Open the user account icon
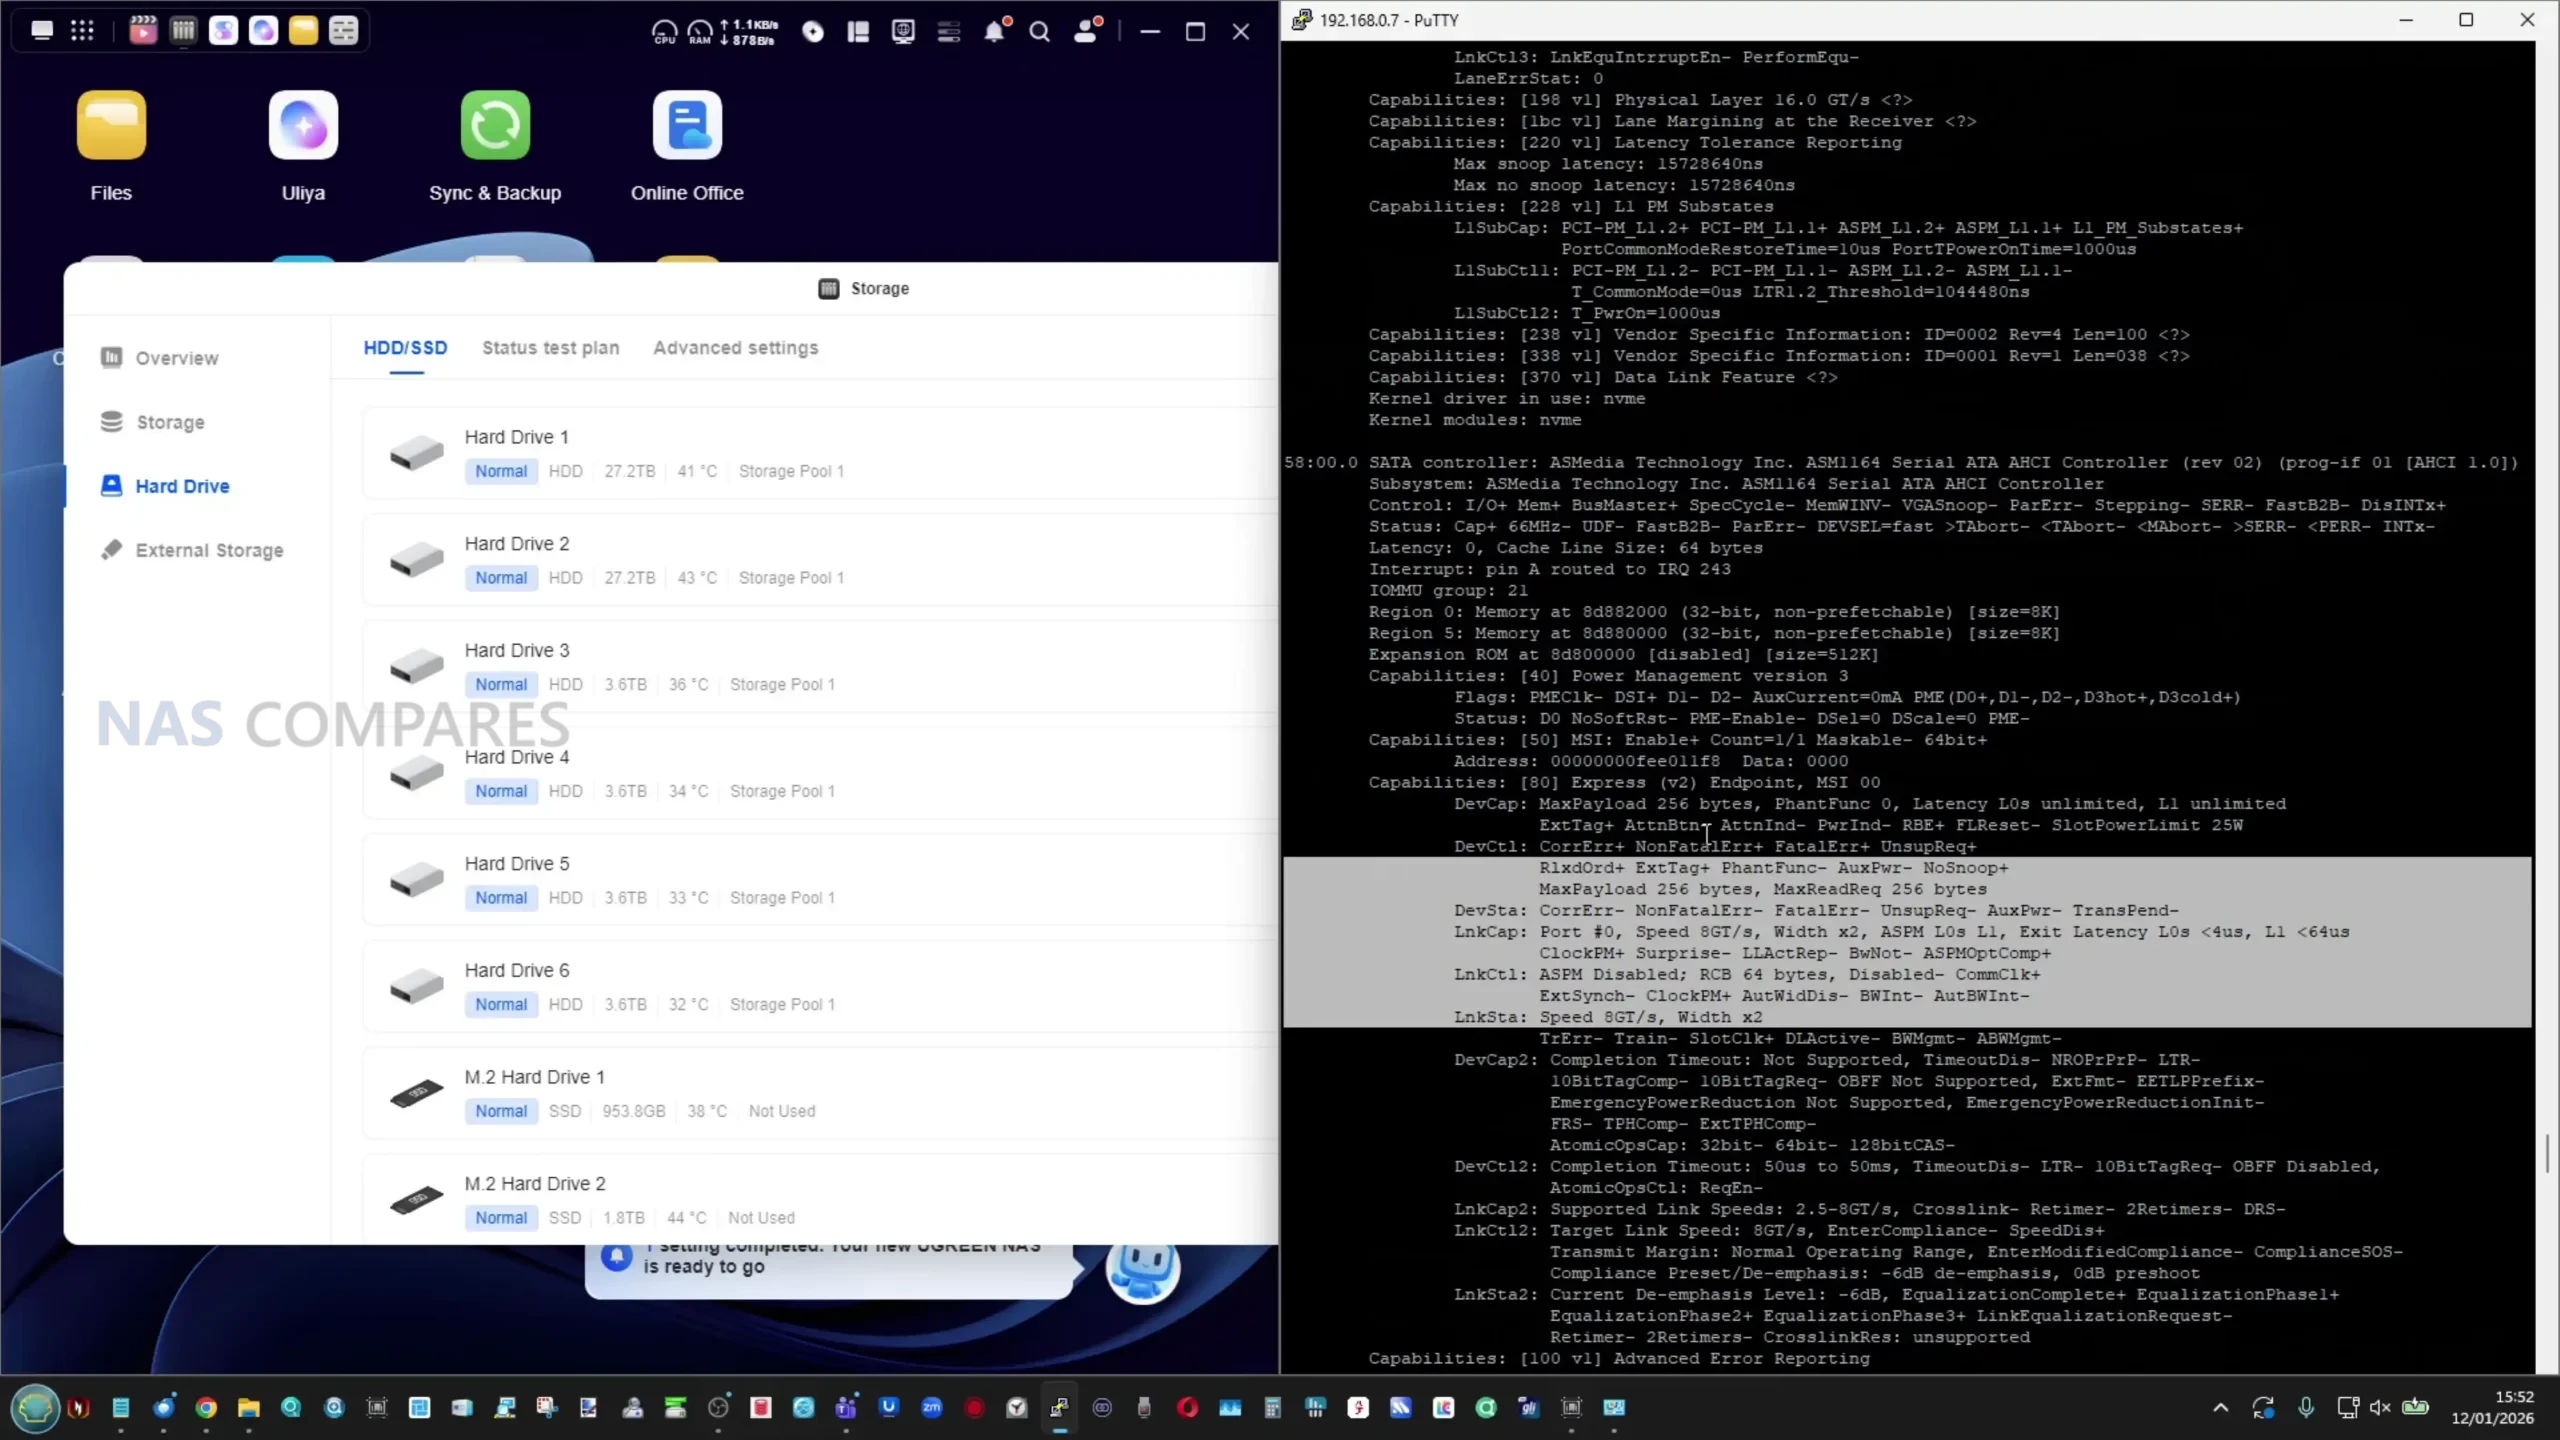This screenshot has width=2560, height=1440. pos(1086,32)
